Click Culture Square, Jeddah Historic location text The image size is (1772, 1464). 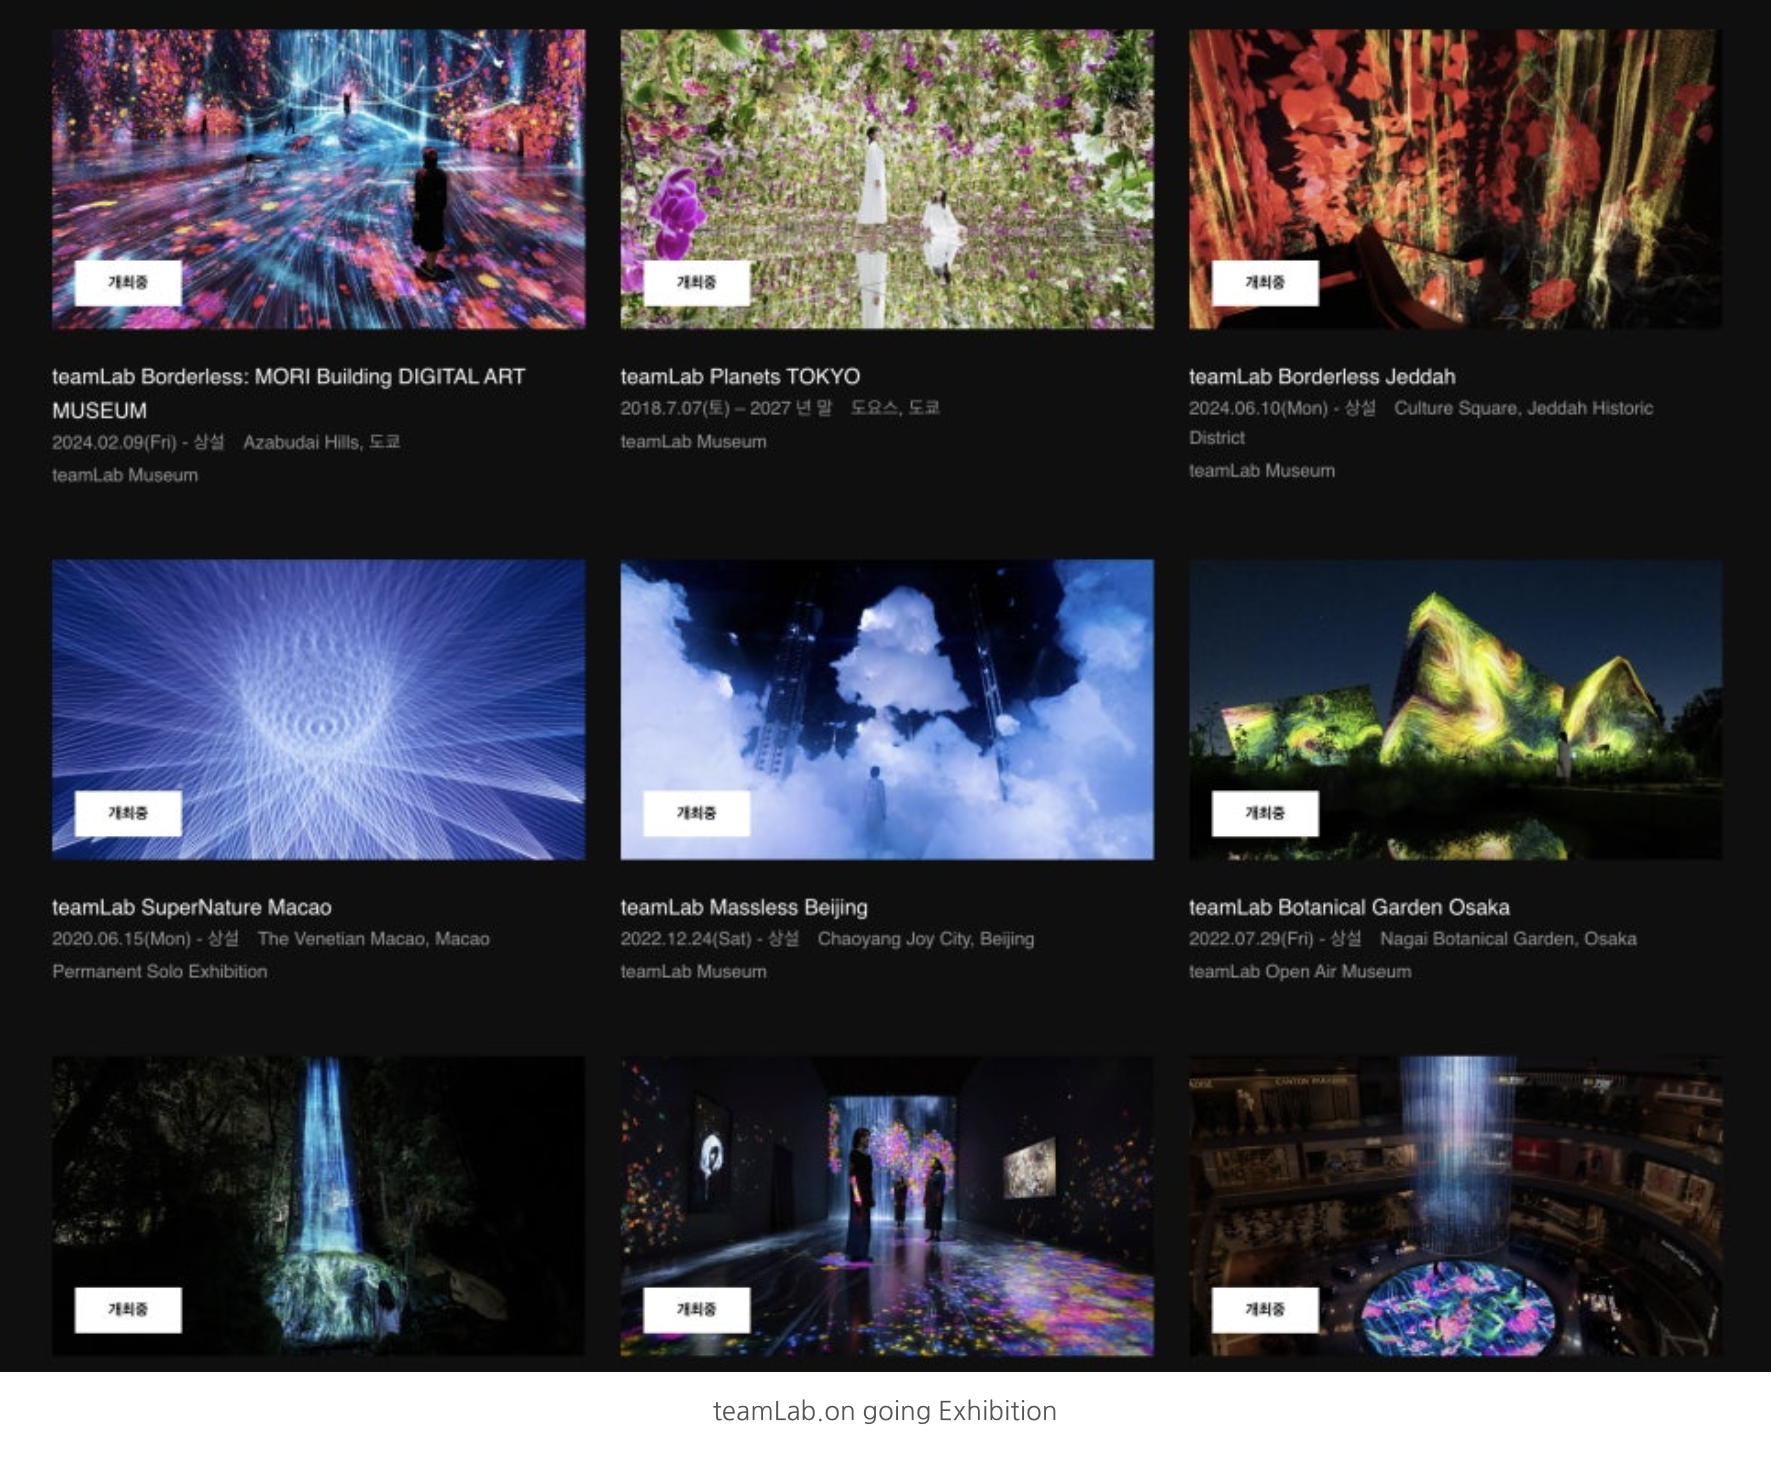(1421, 423)
